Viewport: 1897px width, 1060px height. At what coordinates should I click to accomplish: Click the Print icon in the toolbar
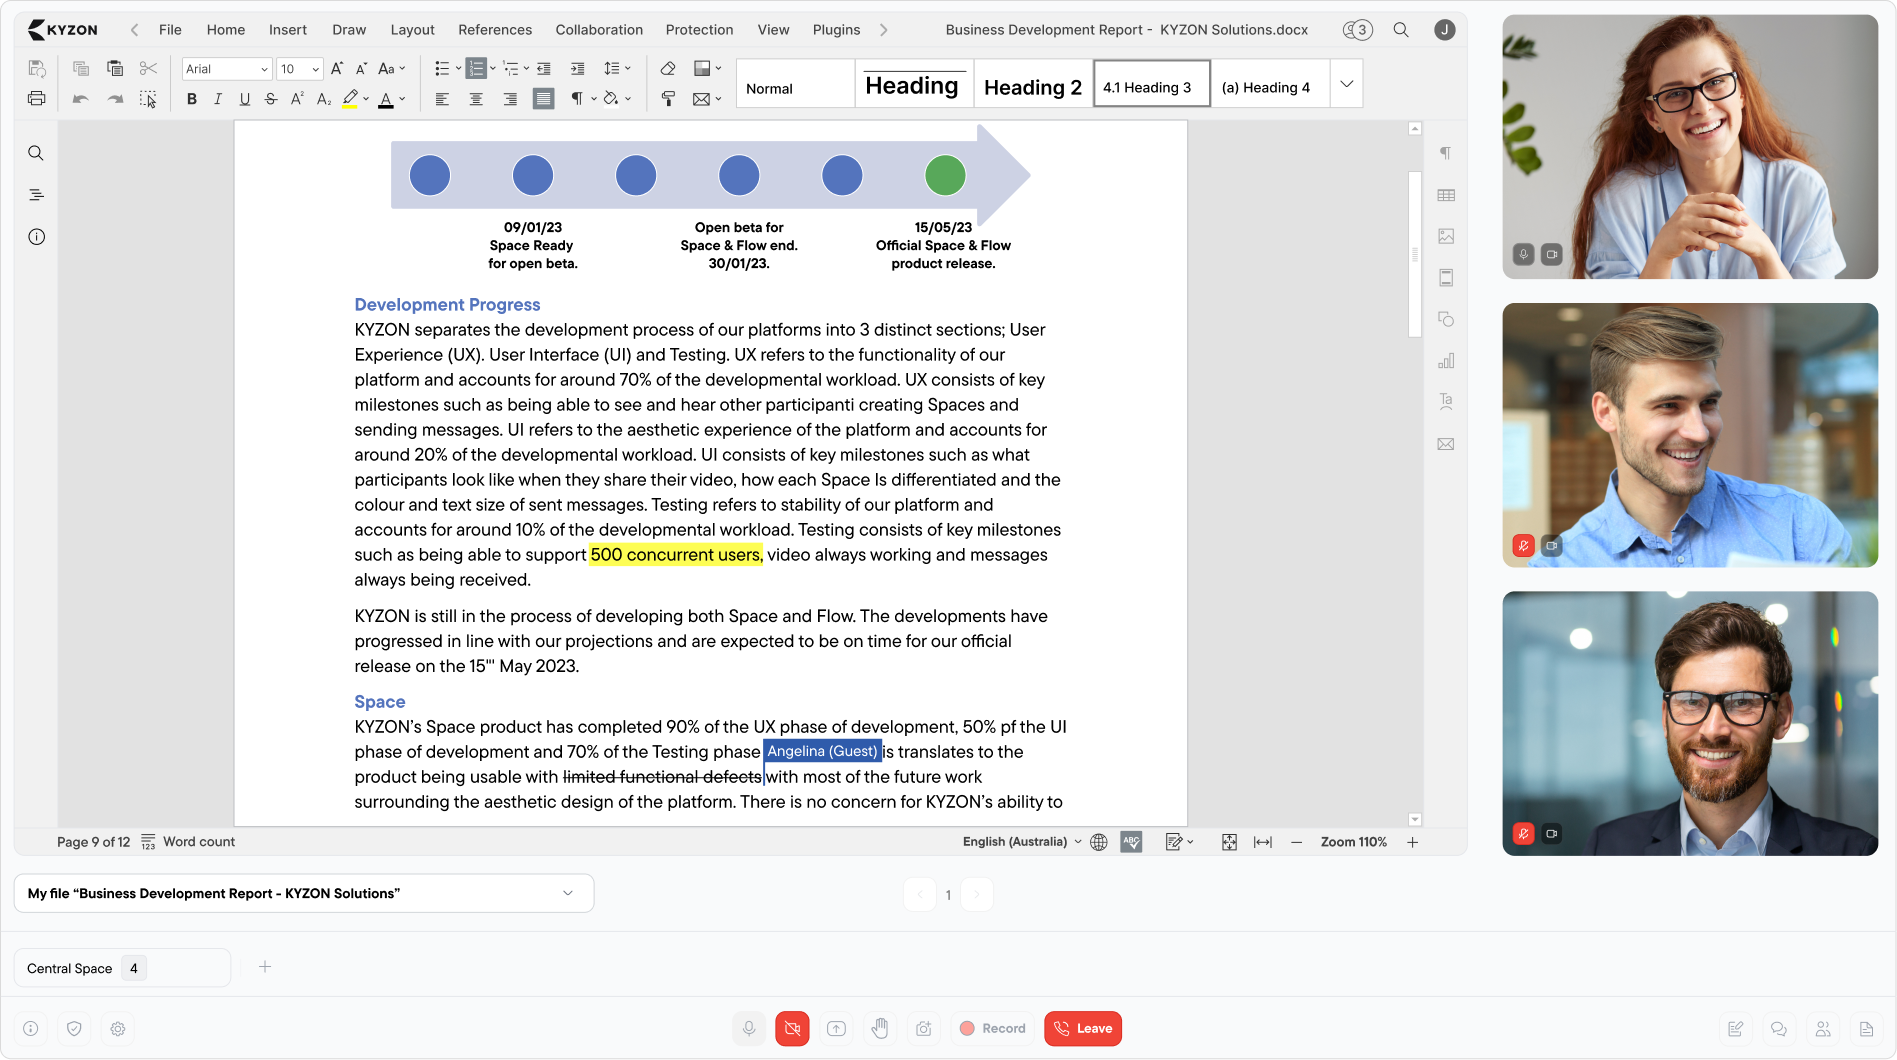coord(37,99)
